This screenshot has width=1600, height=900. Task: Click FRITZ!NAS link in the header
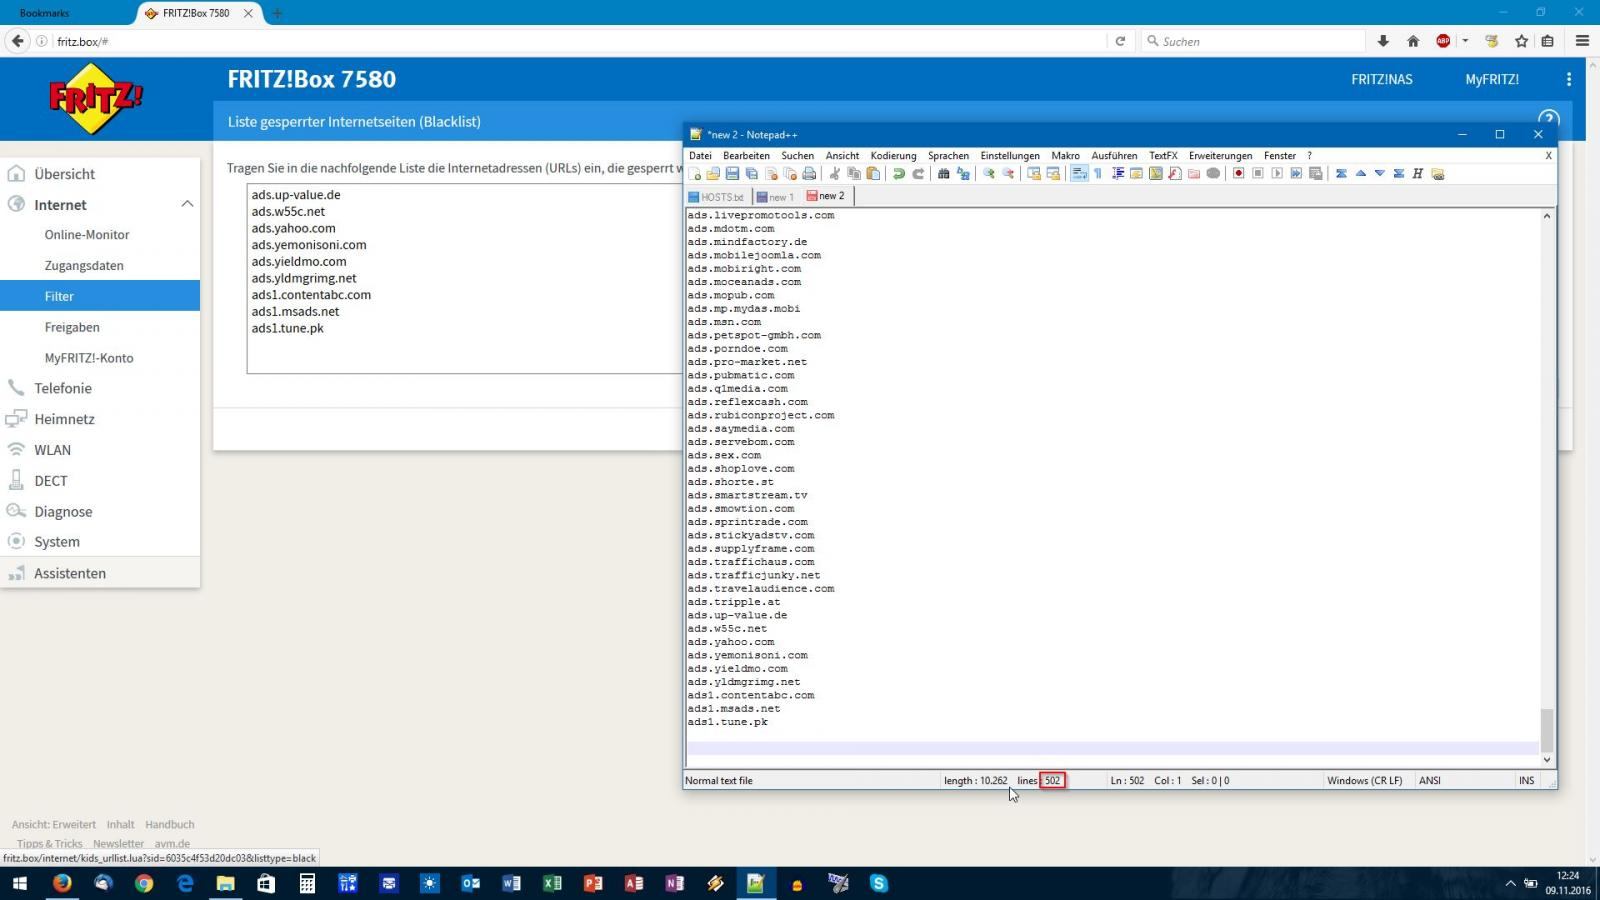click(x=1382, y=79)
